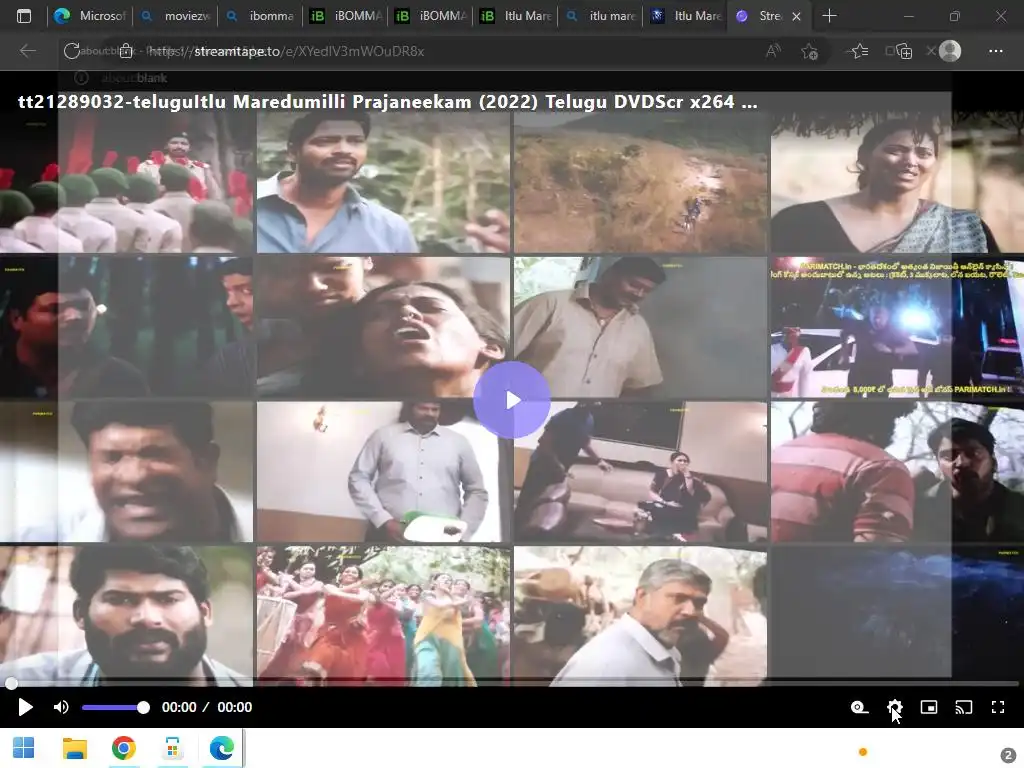Enter fullscreen video mode

pyautogui.click(x=997, y=707)
